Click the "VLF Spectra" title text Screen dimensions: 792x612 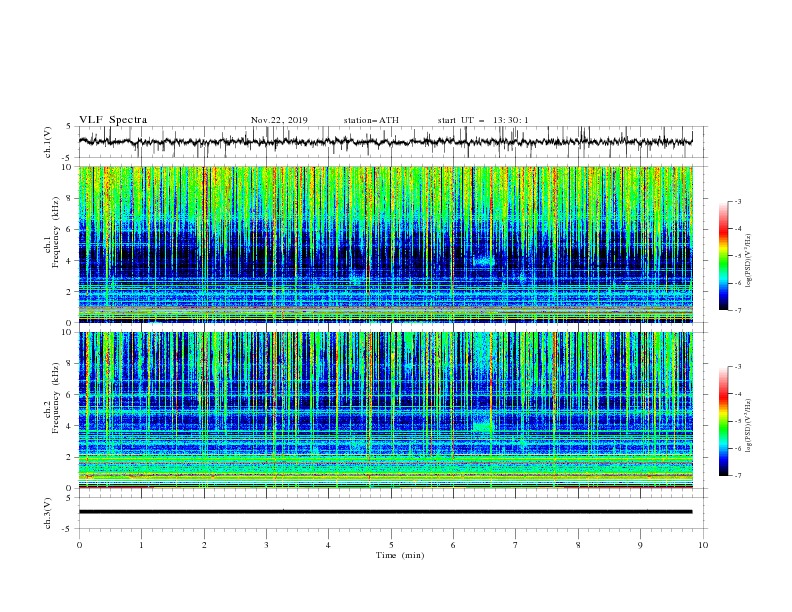[113, 120]
